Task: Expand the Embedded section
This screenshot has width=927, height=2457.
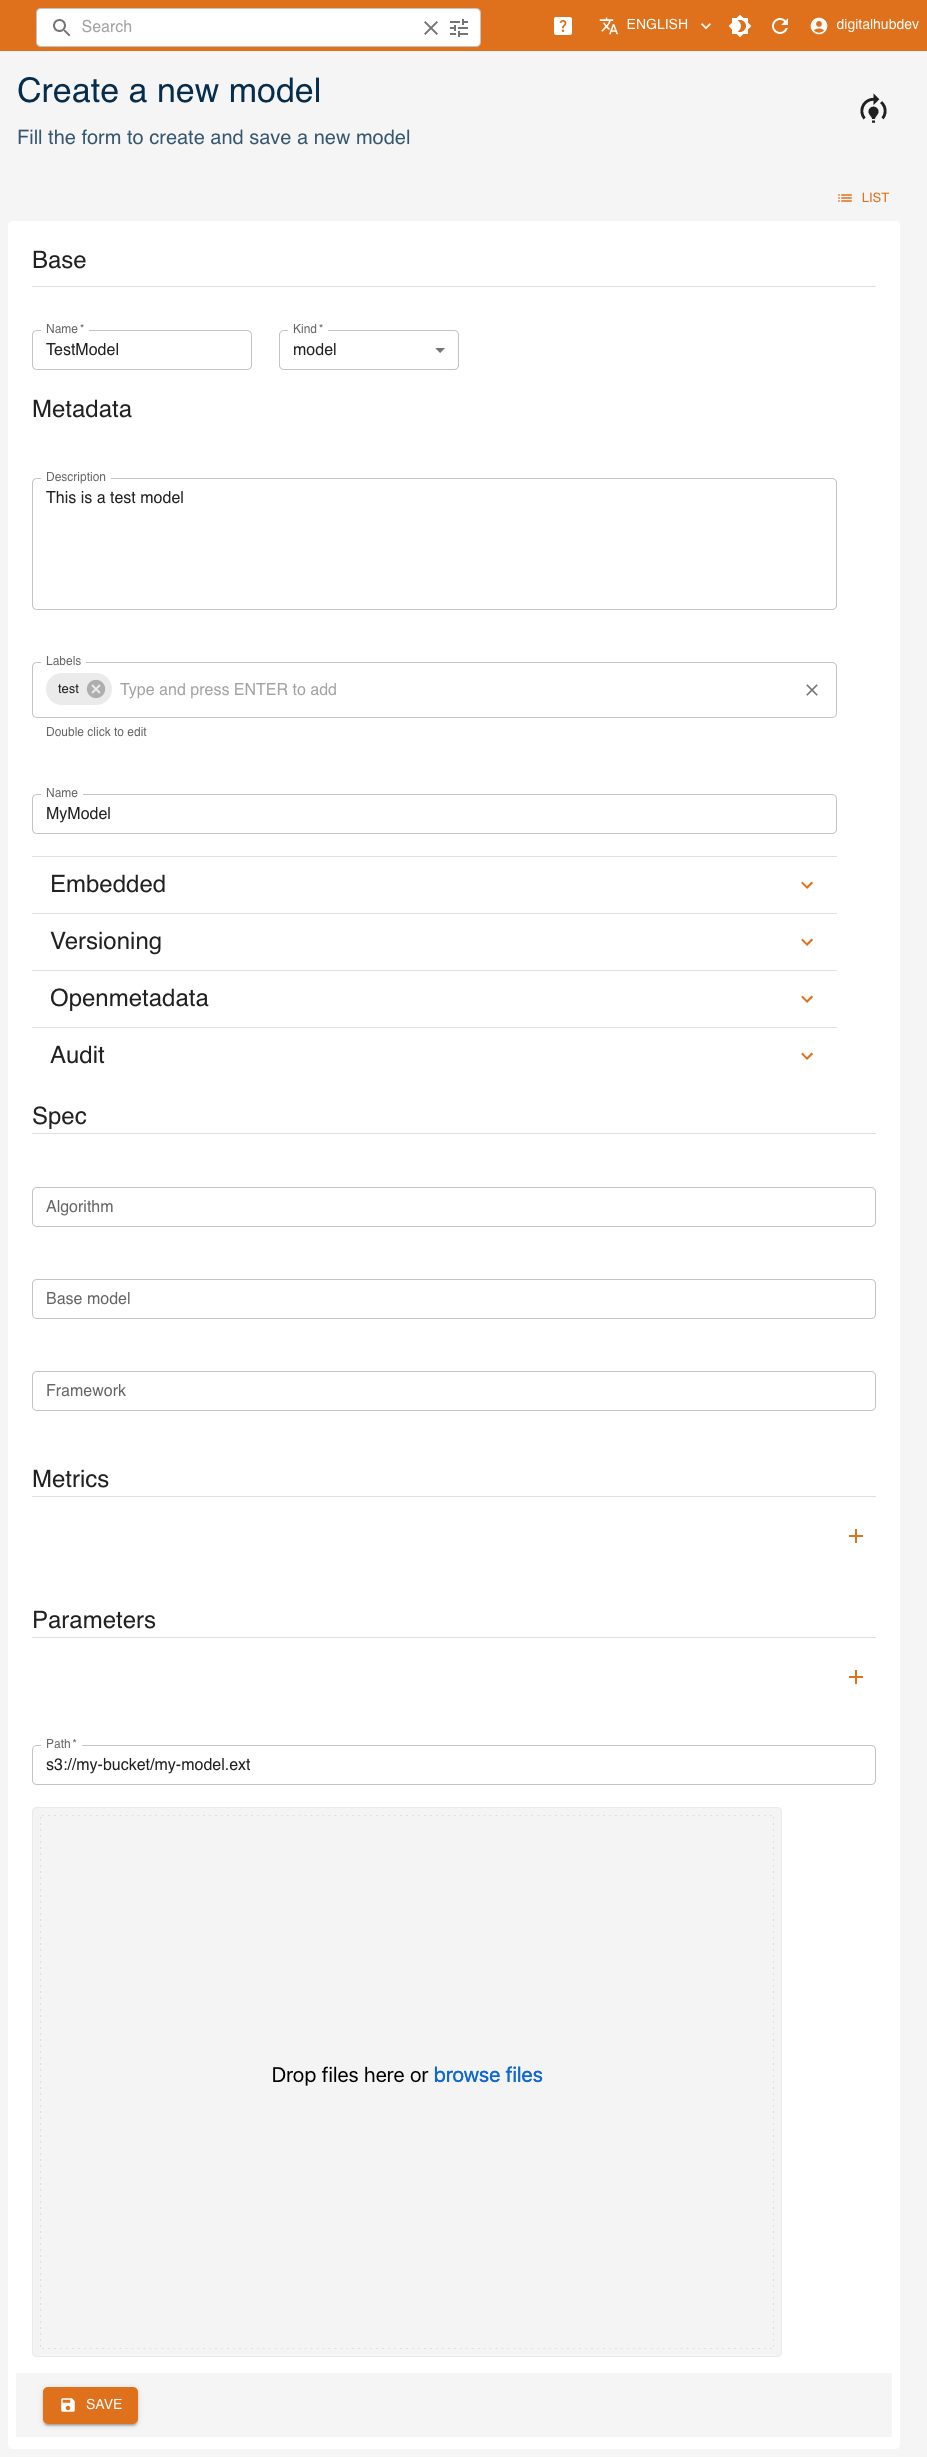Action: pyautogui.click(x=807, y=885)
